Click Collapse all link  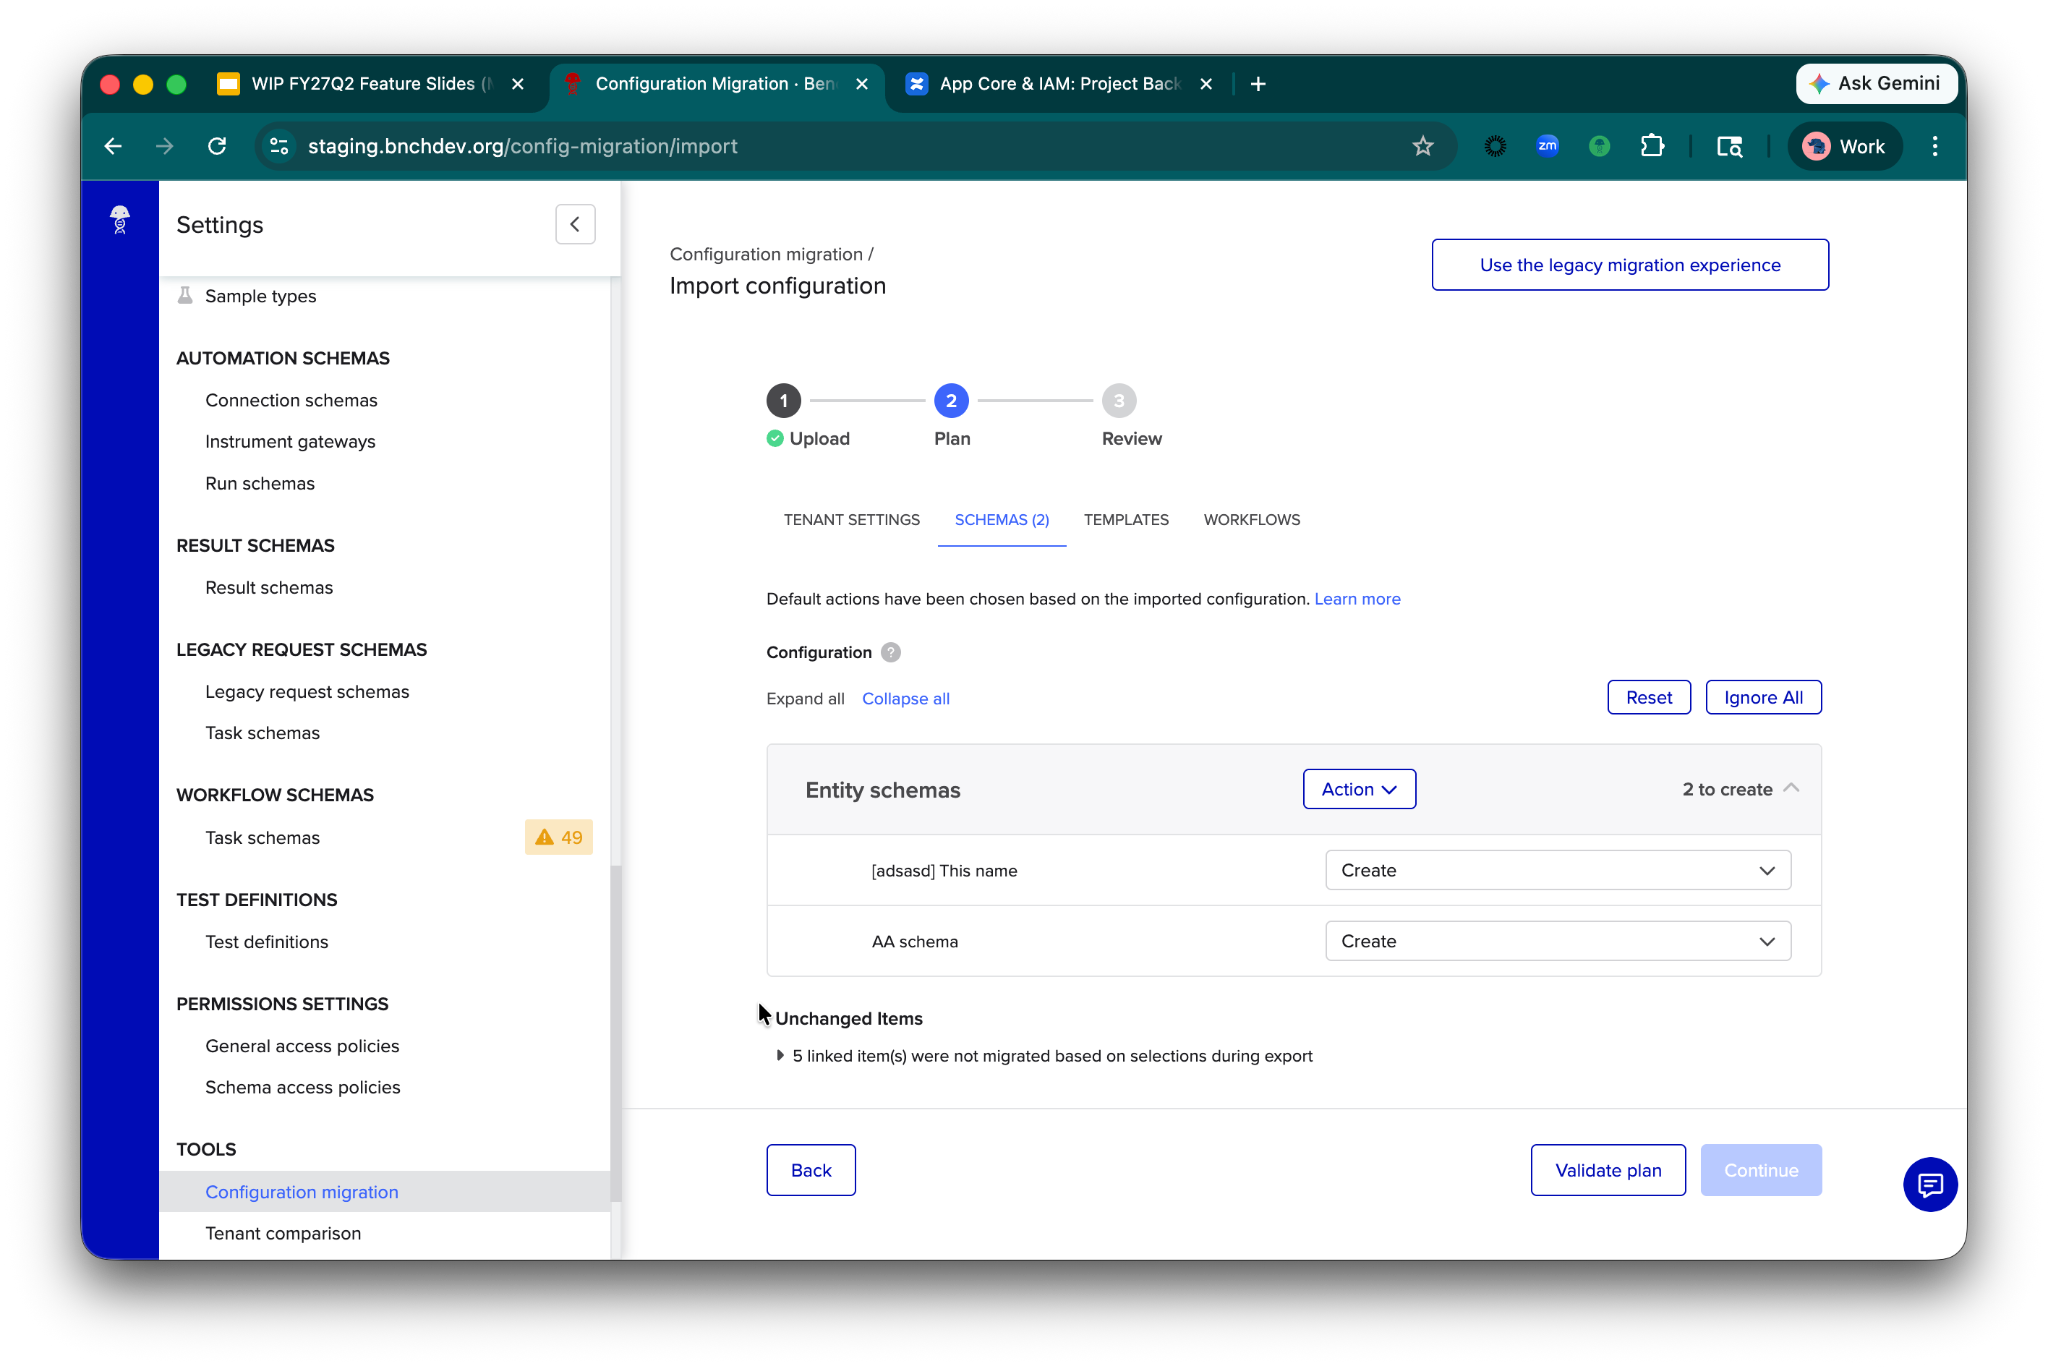[906, 698]
